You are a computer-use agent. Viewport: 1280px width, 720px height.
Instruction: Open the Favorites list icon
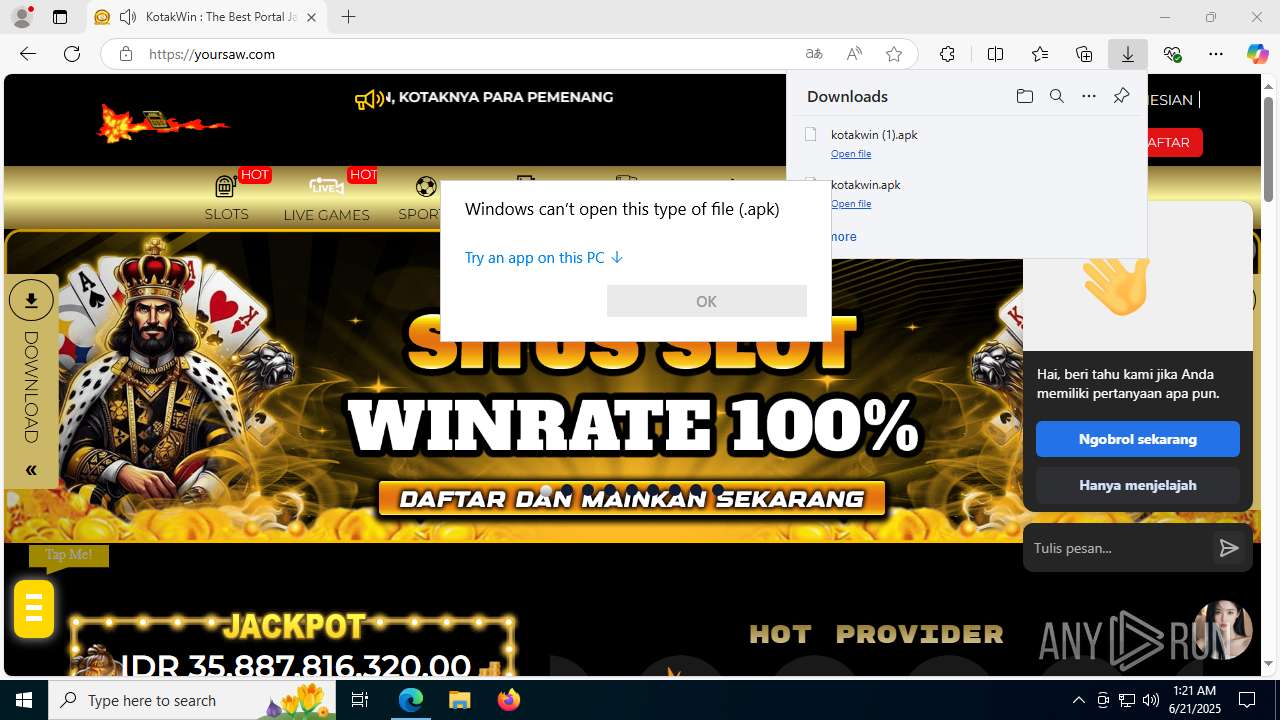click(1040, 54)
